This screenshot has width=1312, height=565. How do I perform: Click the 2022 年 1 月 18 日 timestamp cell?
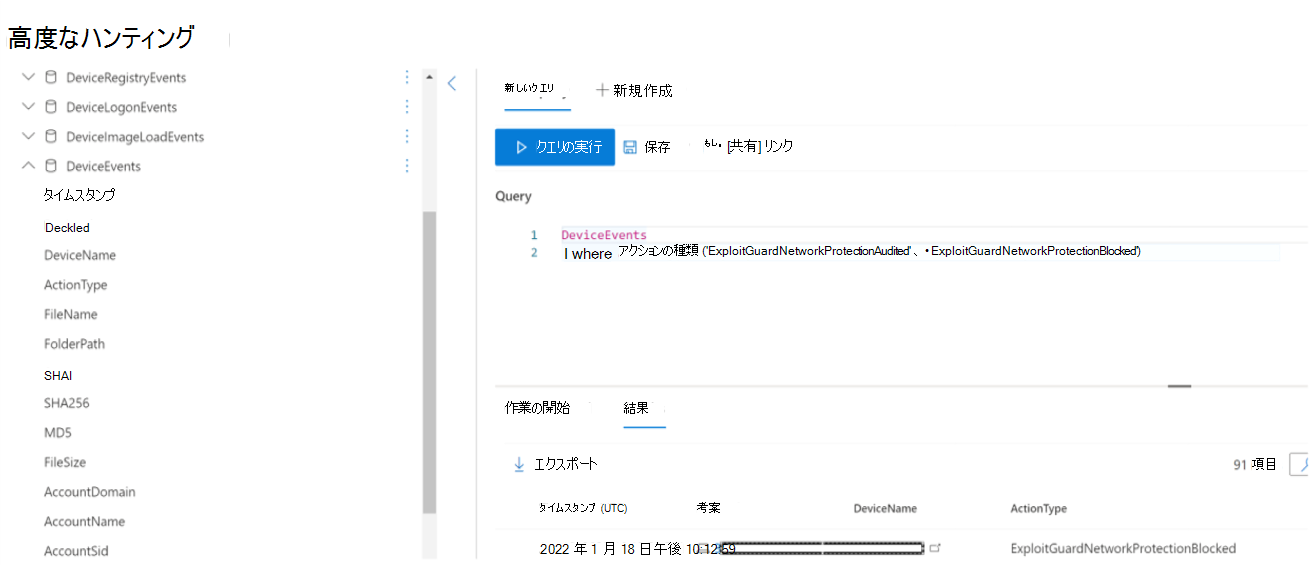[637, 548]
